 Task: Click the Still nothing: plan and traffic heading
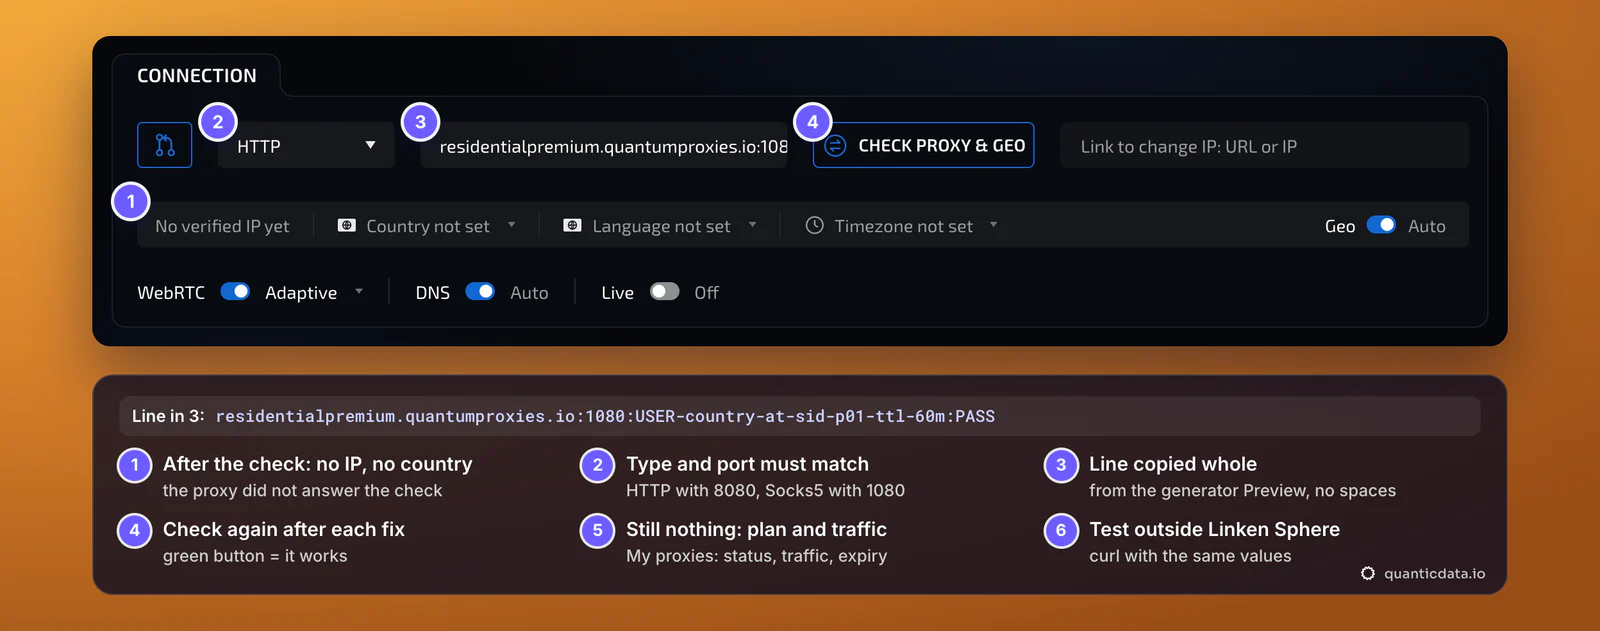pos(756,529)
